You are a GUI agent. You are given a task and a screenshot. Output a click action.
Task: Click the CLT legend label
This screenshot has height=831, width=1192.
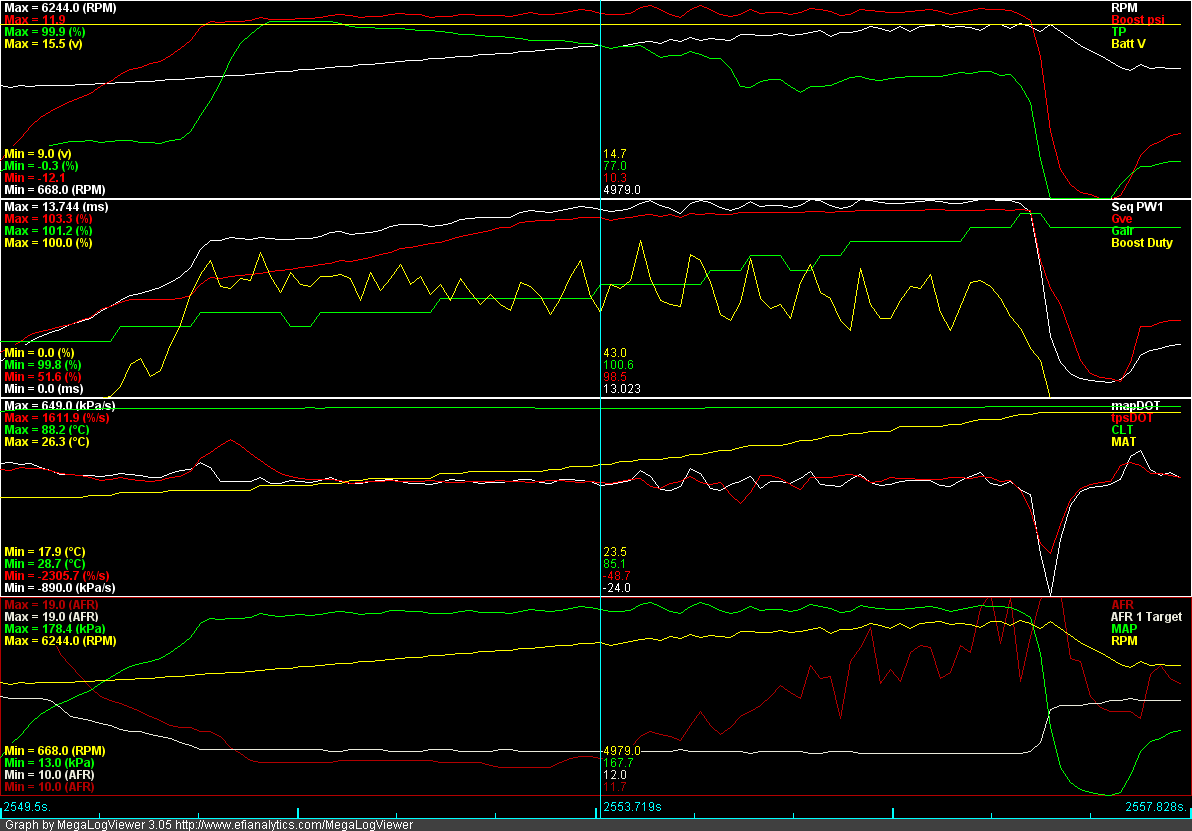click(x=1123, y=430)
